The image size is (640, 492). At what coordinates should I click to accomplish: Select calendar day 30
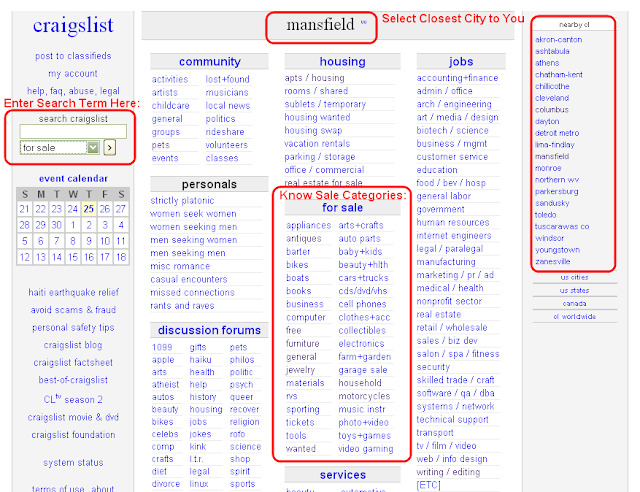(x=56, y=225)
